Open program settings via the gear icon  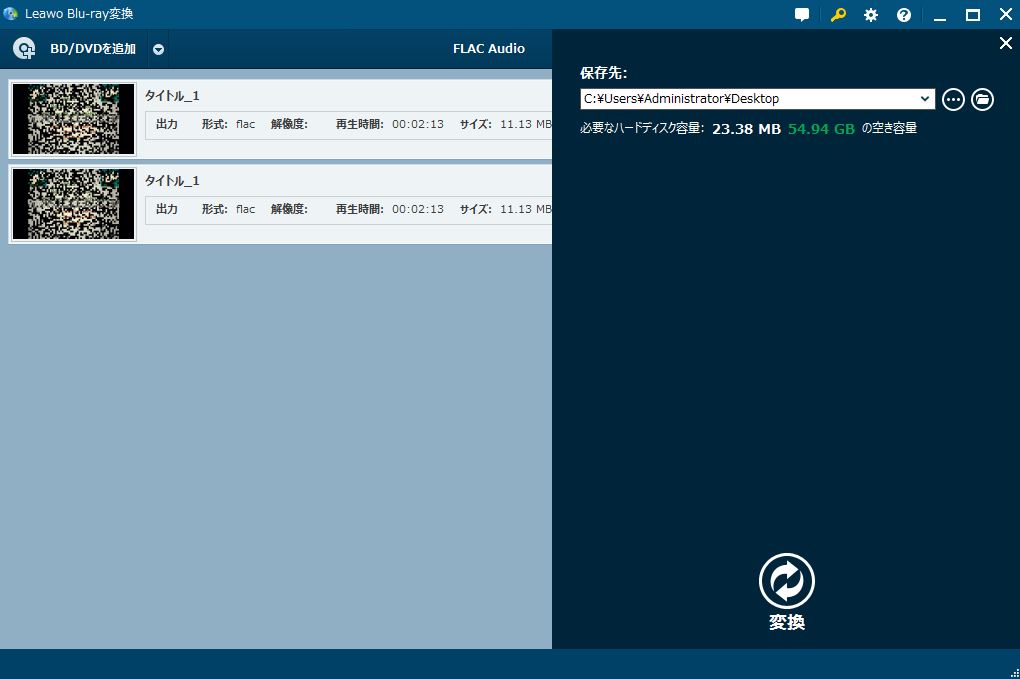tap(869, 14)
